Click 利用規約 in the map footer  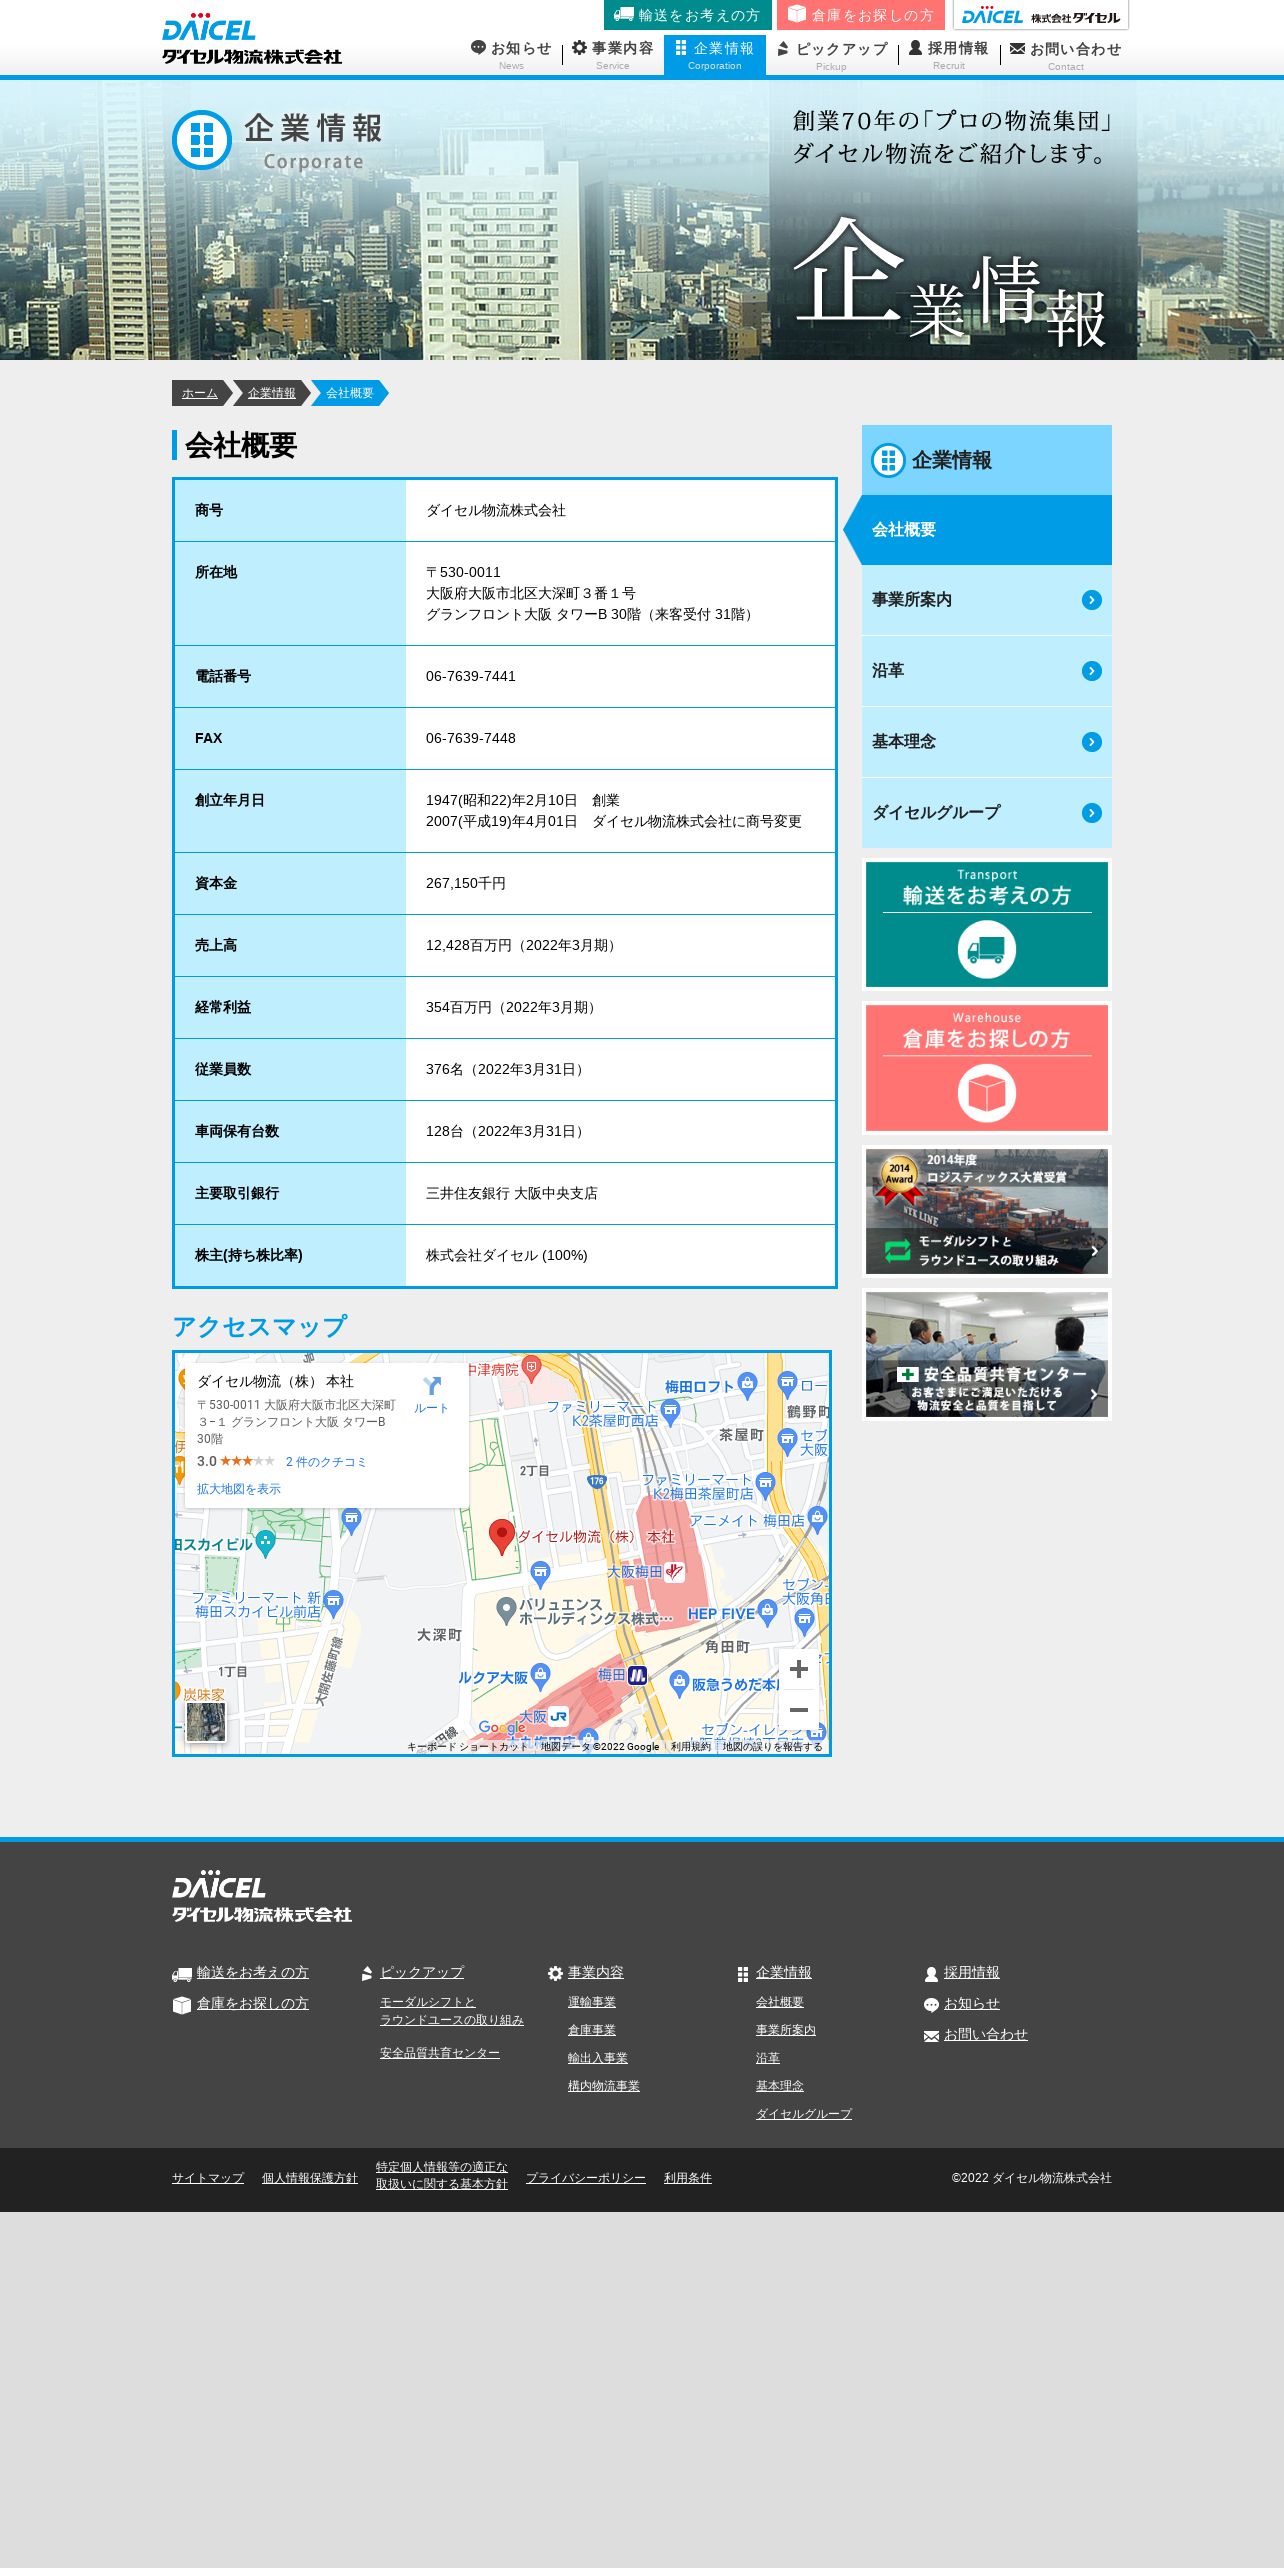(690, 1747)
